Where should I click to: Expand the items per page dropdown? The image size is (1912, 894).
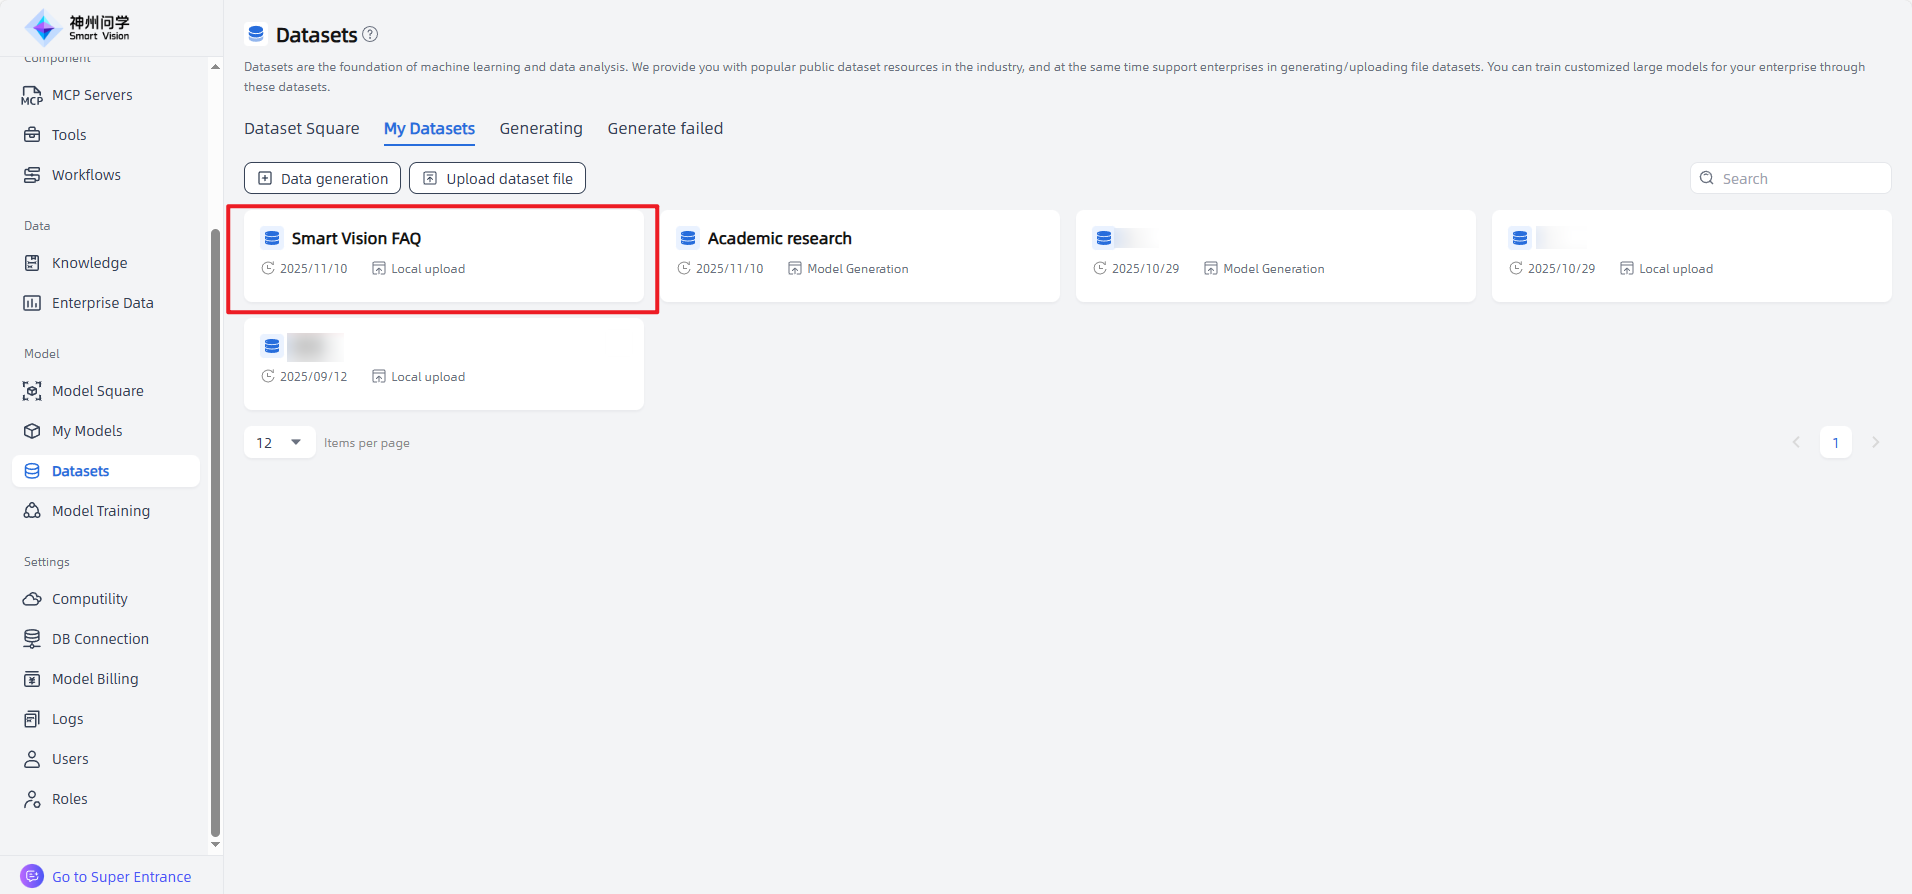(279, 443)
